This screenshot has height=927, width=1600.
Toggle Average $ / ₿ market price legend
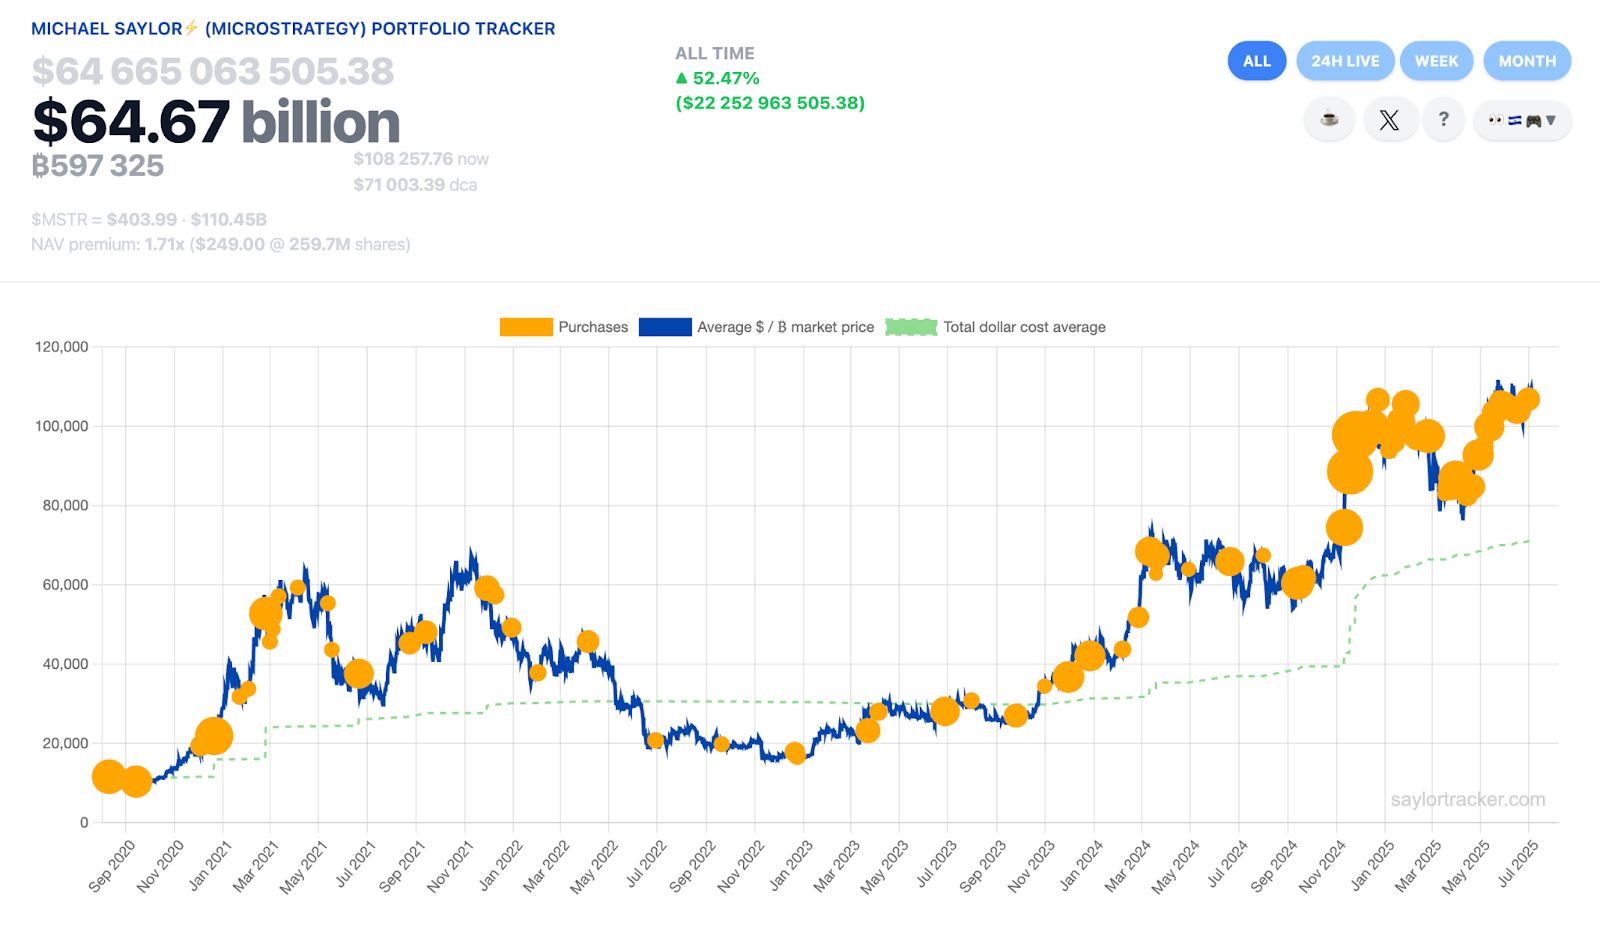[x=785, y=327]
